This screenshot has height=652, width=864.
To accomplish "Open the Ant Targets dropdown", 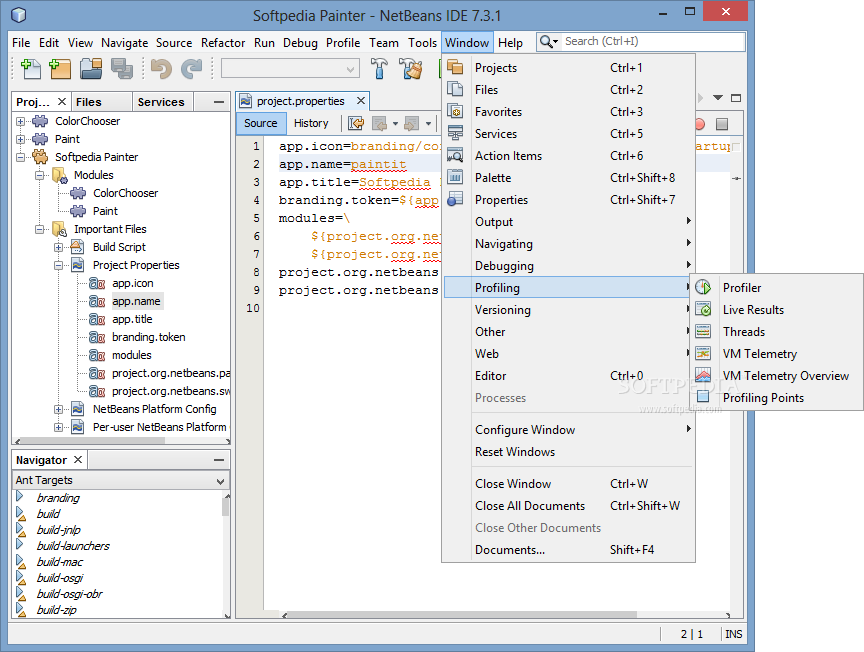I will click(121, 480).
